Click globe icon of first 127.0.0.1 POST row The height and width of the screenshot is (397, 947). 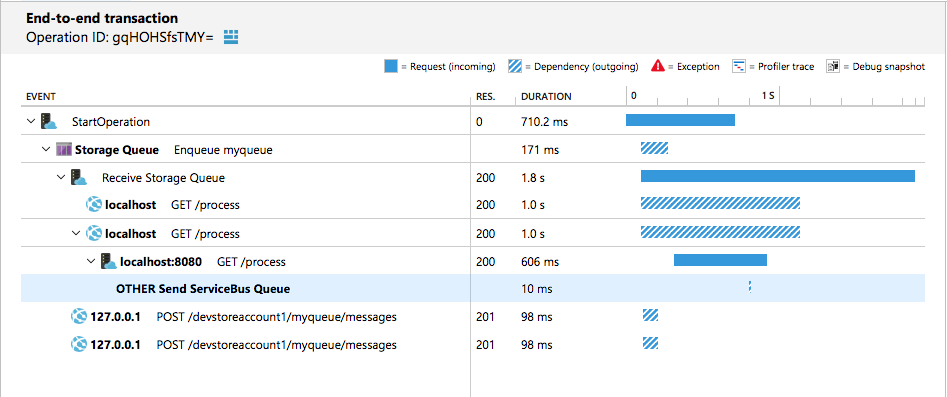[x=79, y=317]
